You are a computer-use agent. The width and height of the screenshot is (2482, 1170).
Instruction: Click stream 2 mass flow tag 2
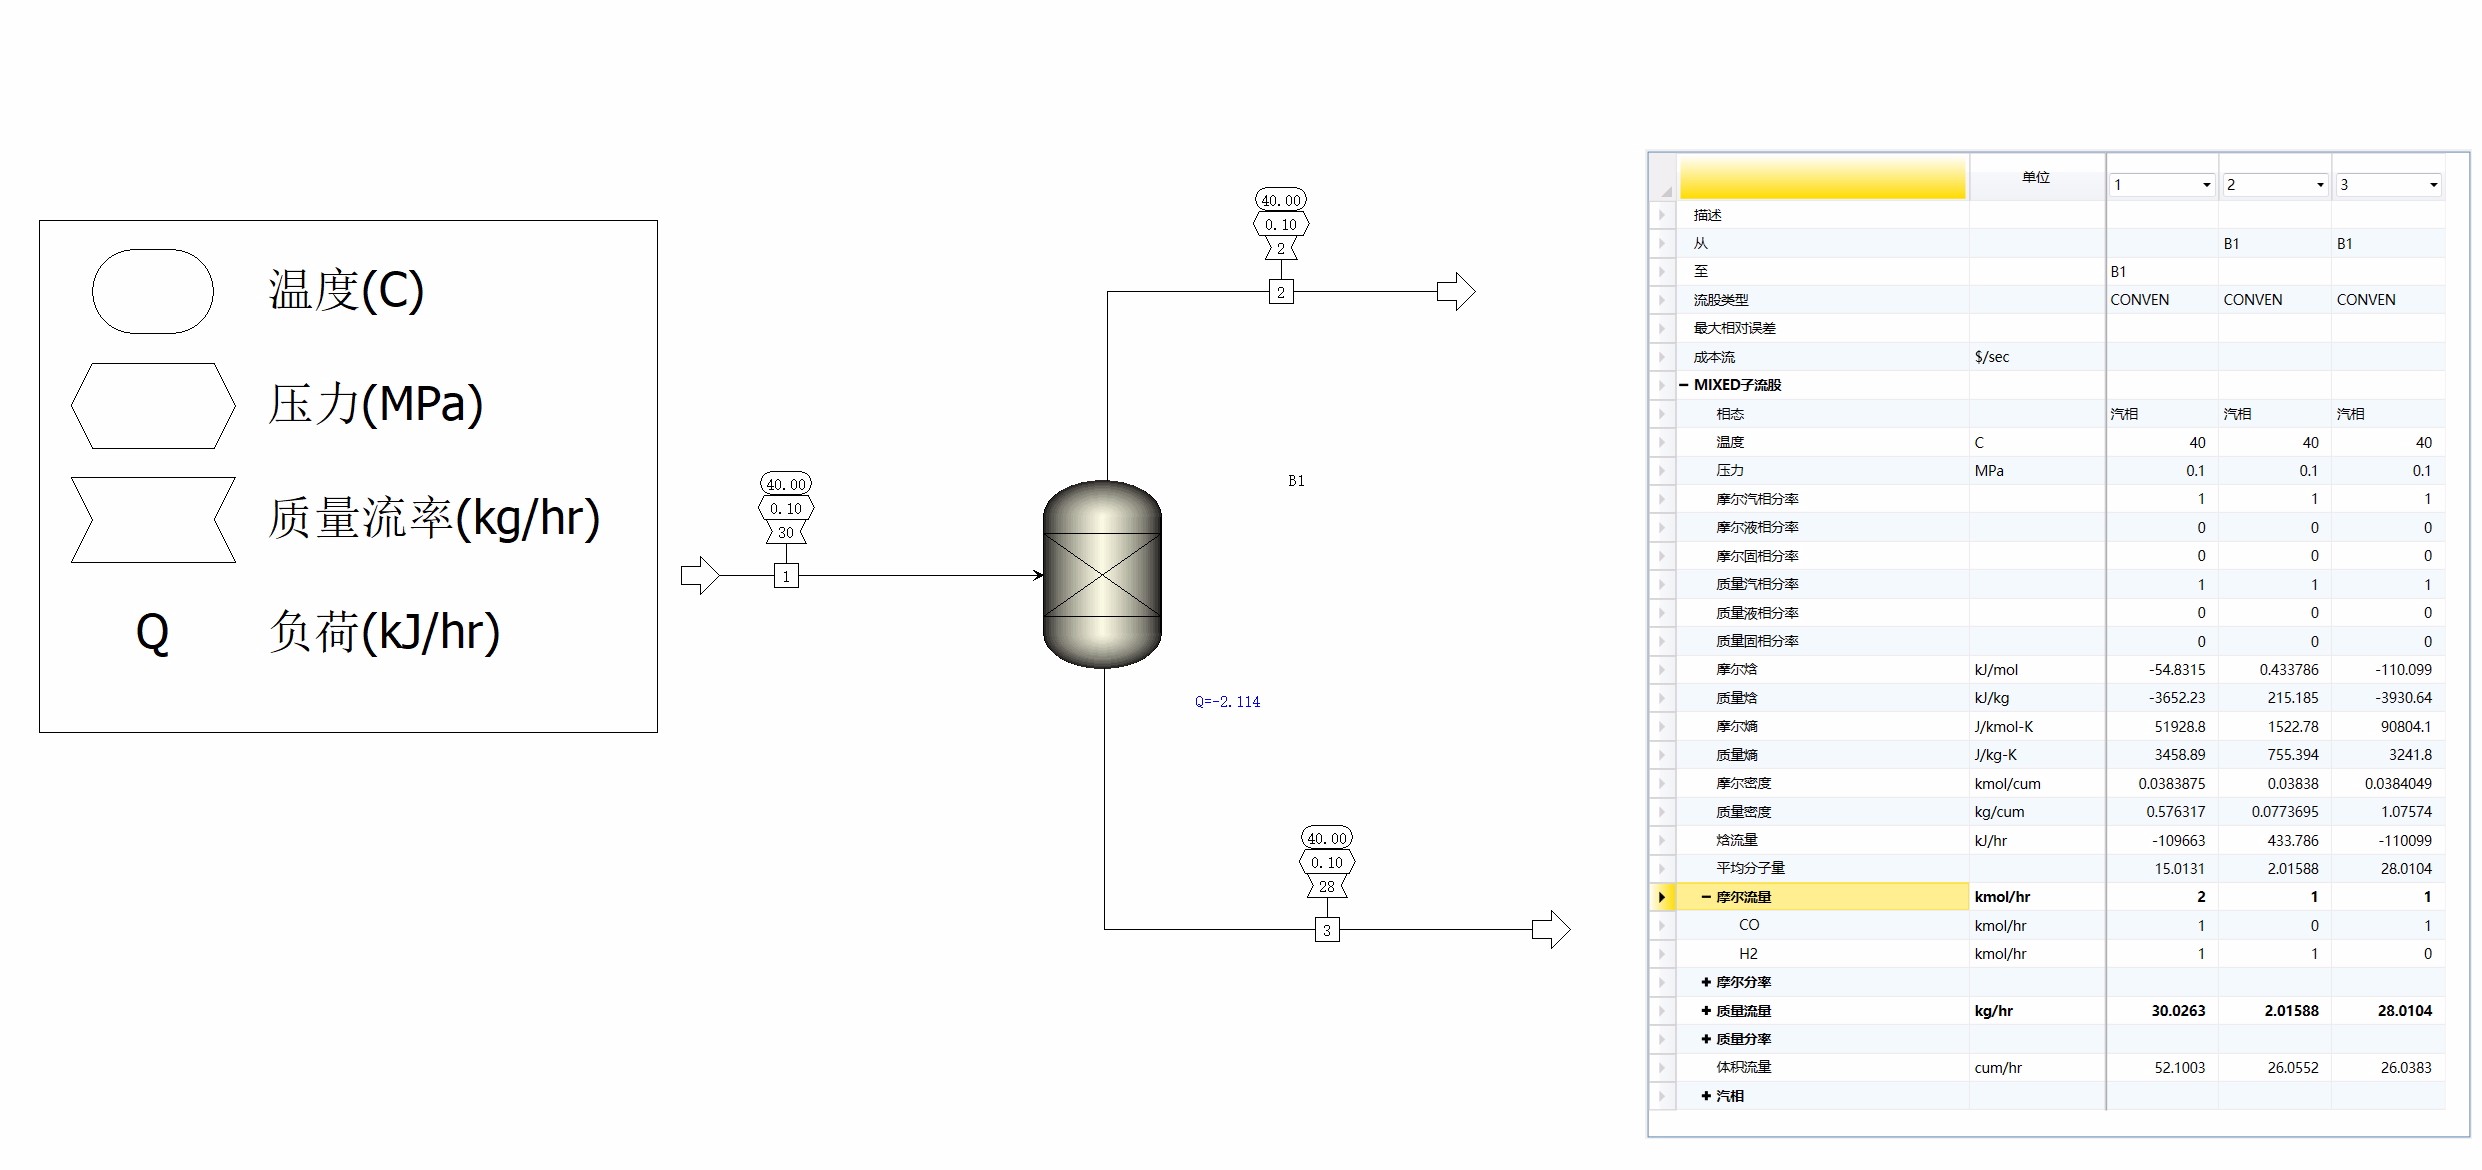[x=1281, y=248]
